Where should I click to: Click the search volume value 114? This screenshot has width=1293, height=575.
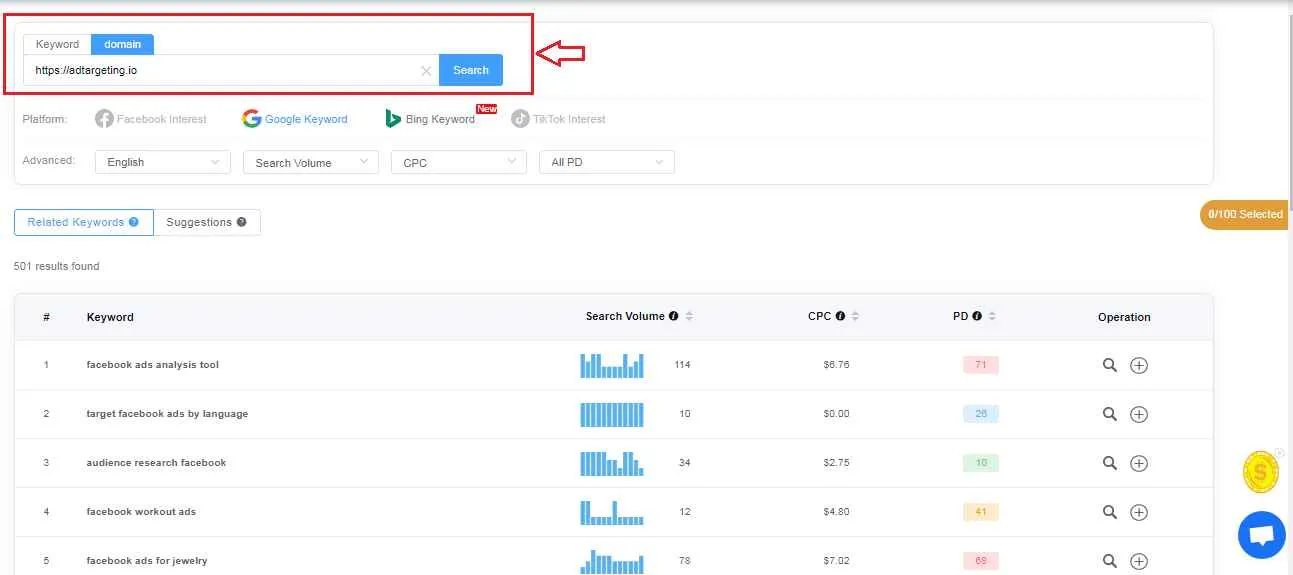682,365
